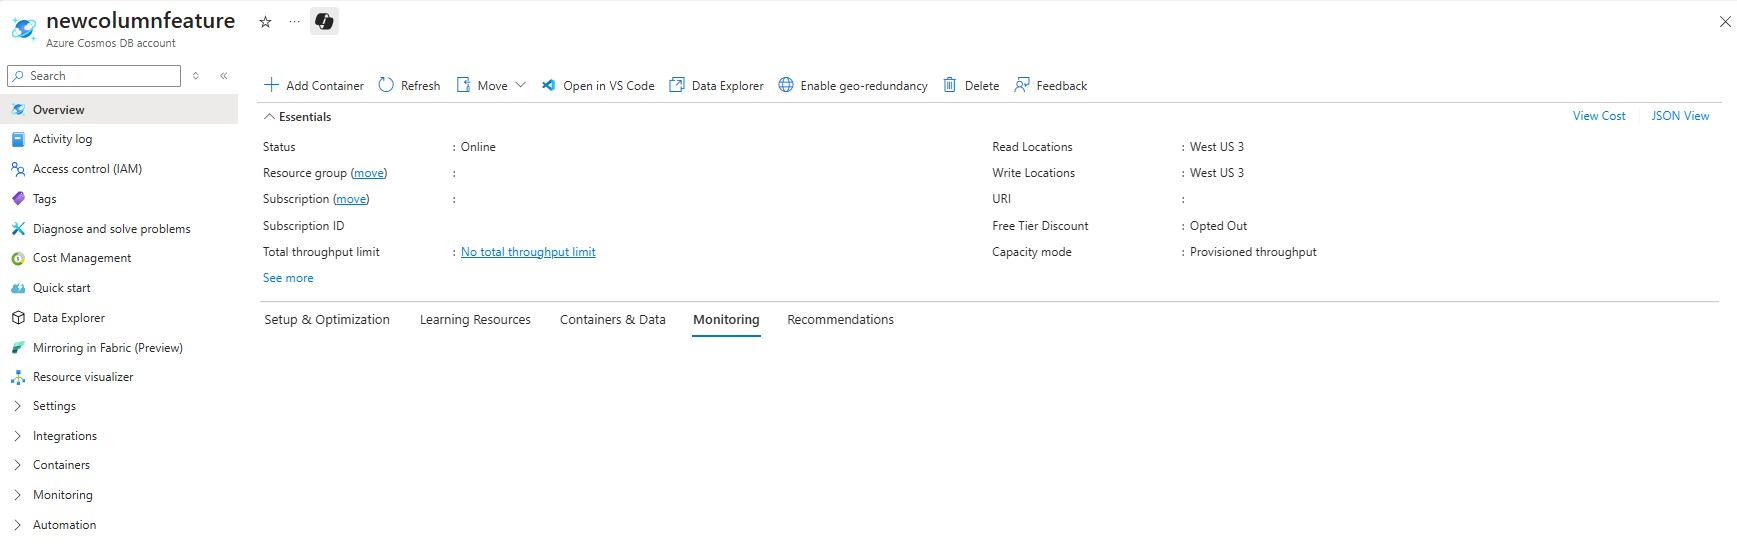Click the Activity log icon
The width and height of the screenshot is (1737, 555).
[18, 139]
